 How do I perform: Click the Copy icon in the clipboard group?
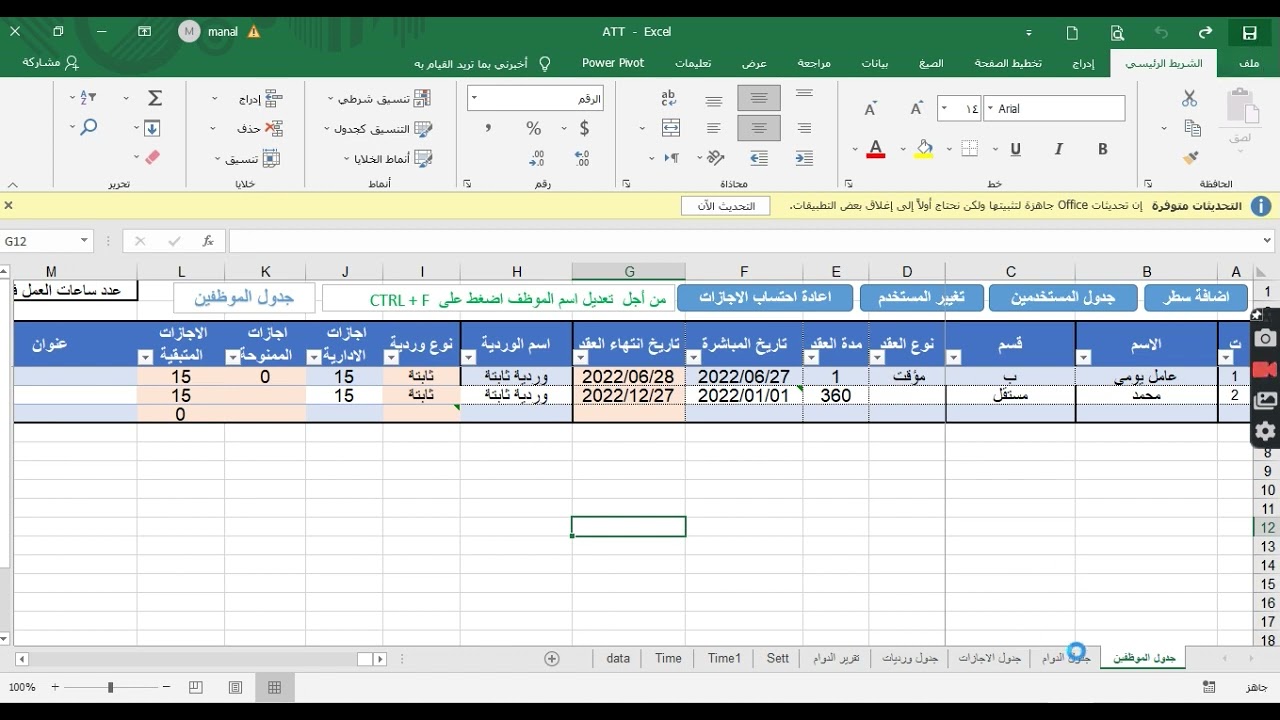1191,128
